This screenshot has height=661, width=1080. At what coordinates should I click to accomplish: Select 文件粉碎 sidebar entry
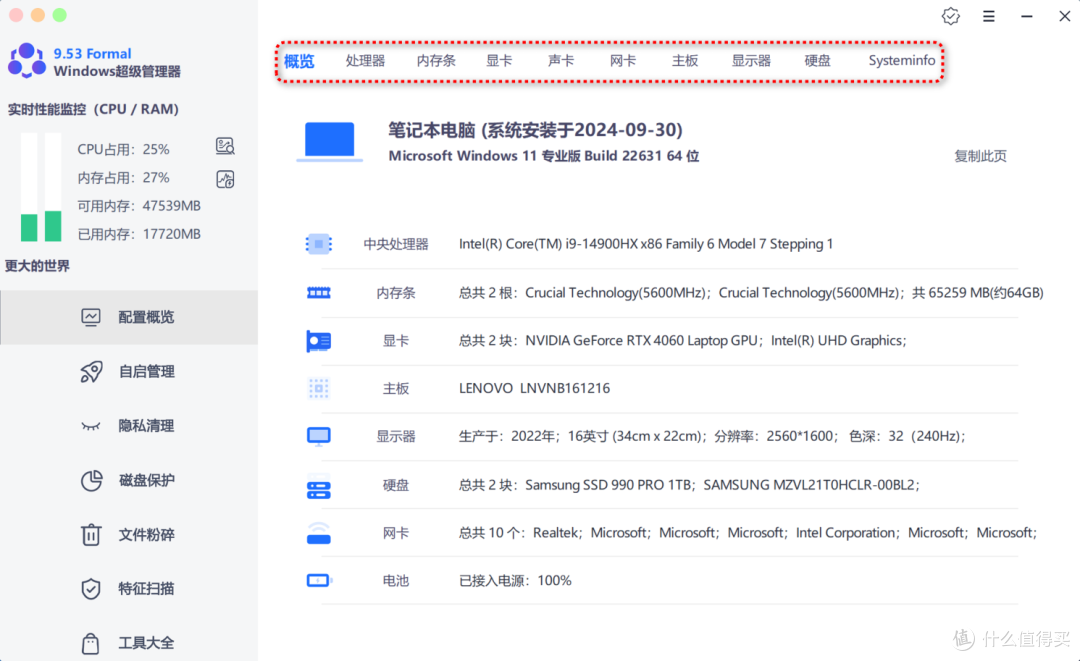point(129,535)
